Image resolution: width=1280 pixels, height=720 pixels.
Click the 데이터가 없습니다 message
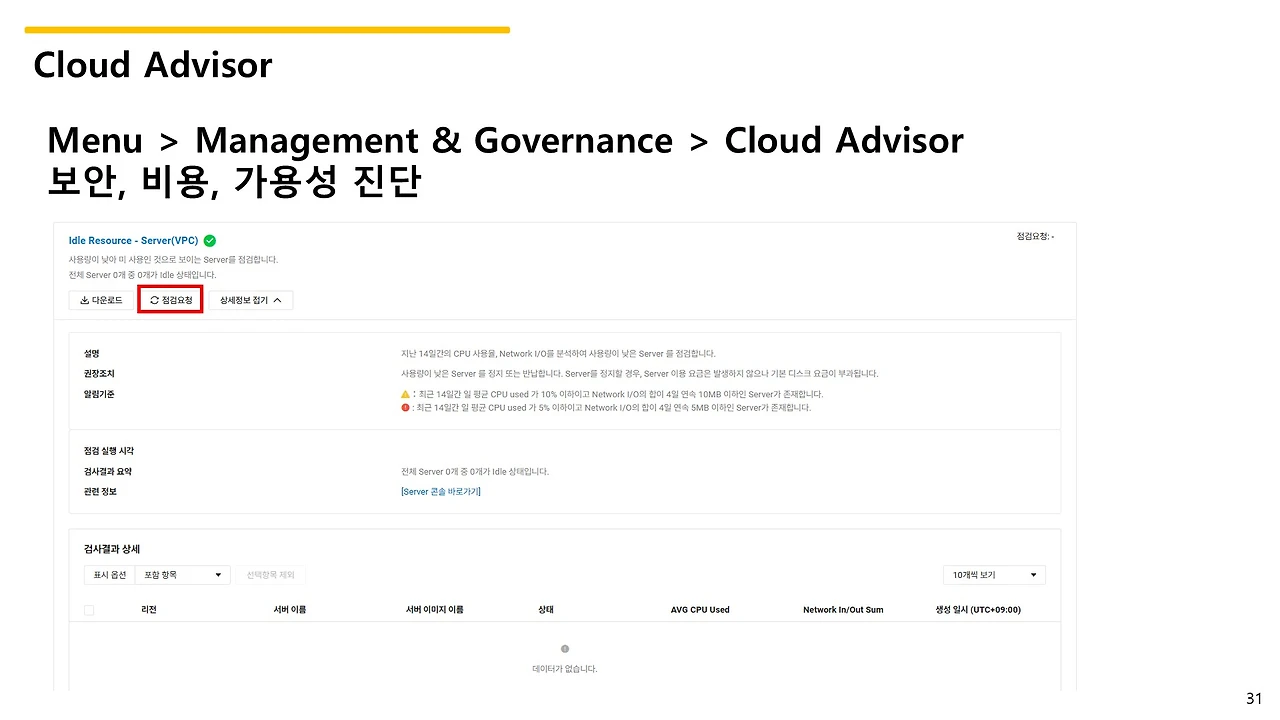pos(565,669)
